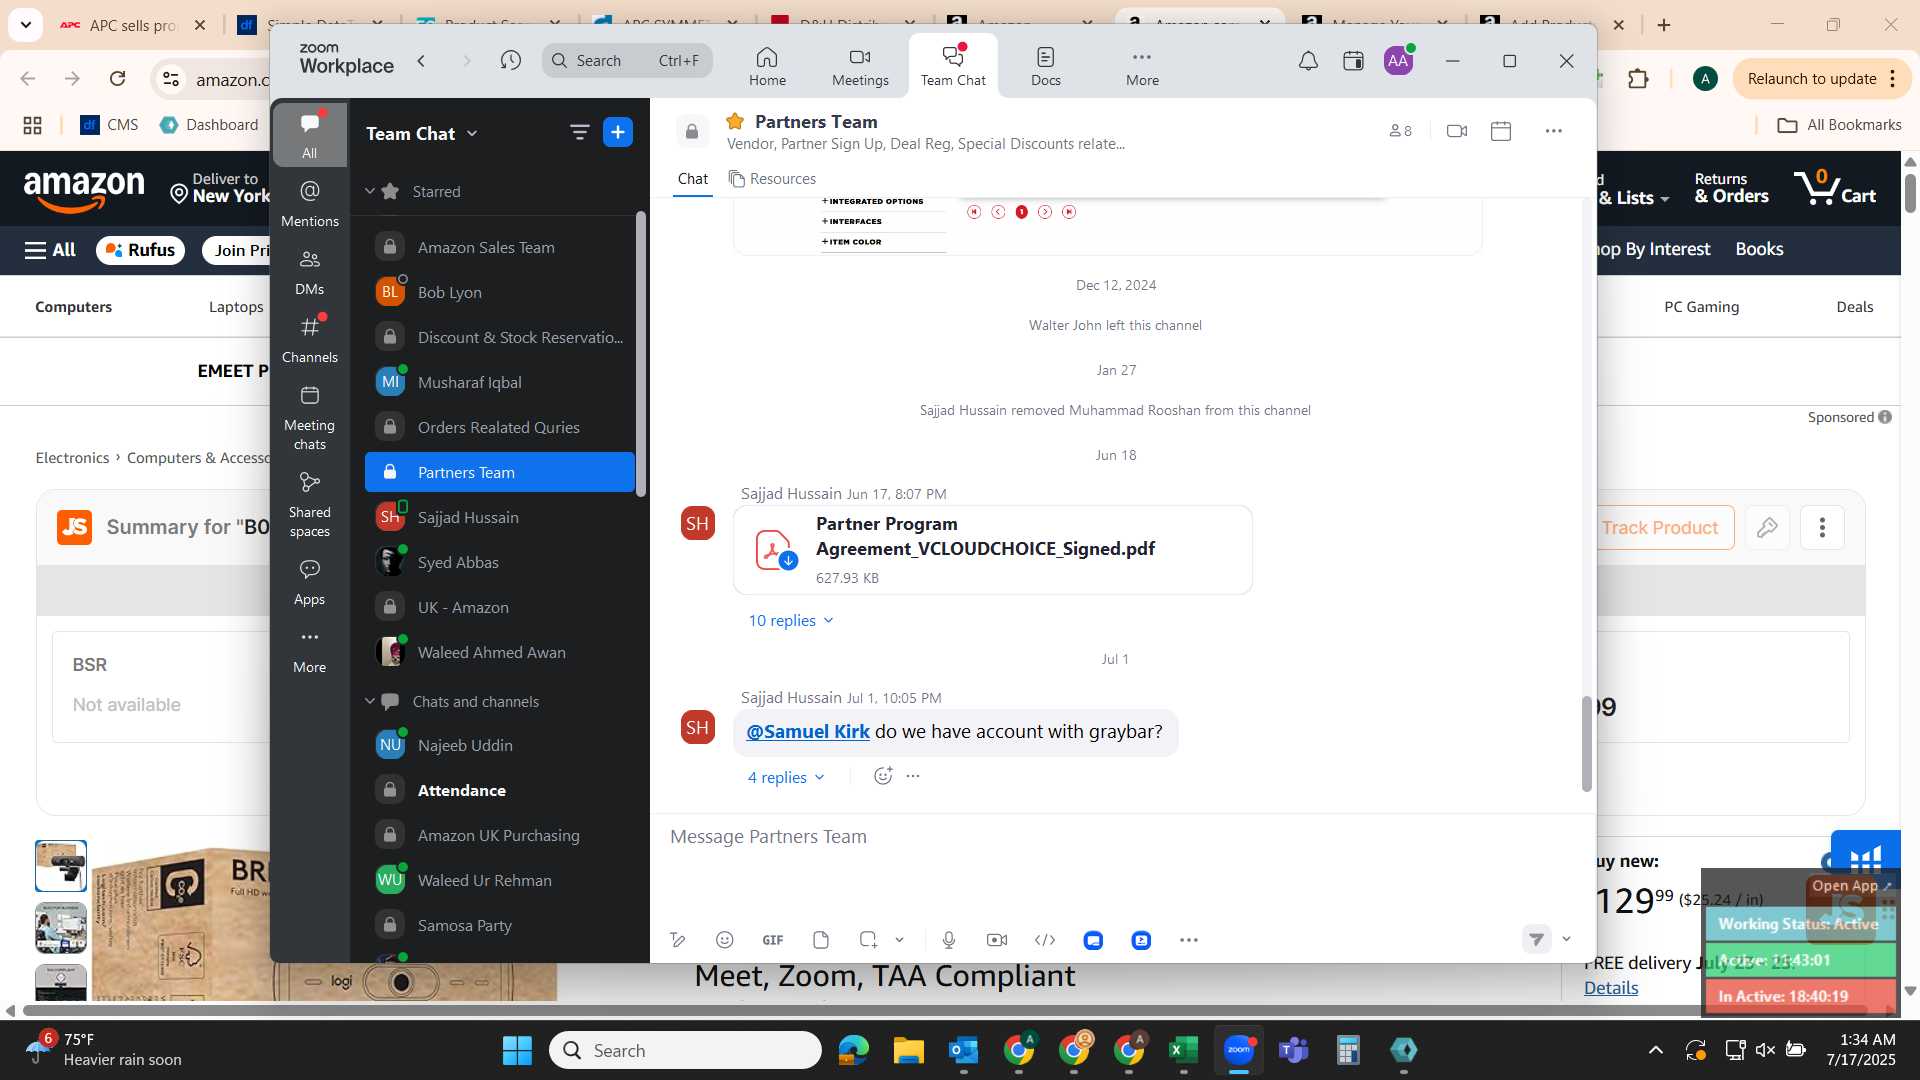Expand 10 replies thread

(x=791, y=620)
